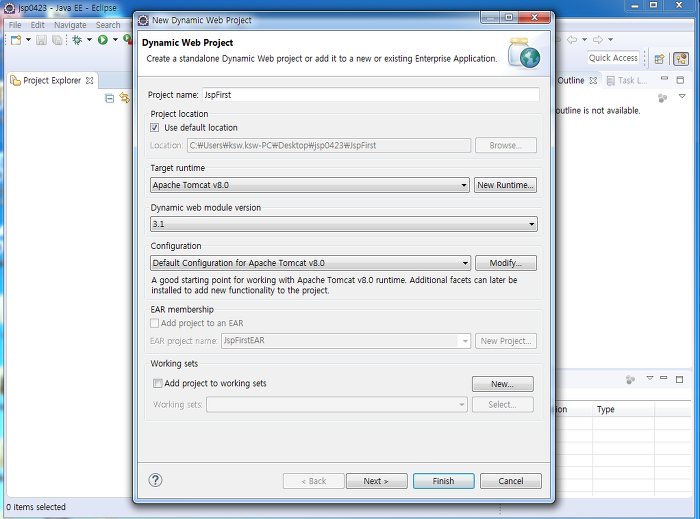Click the green Run icon in toolbar

[x=103, y=40]
